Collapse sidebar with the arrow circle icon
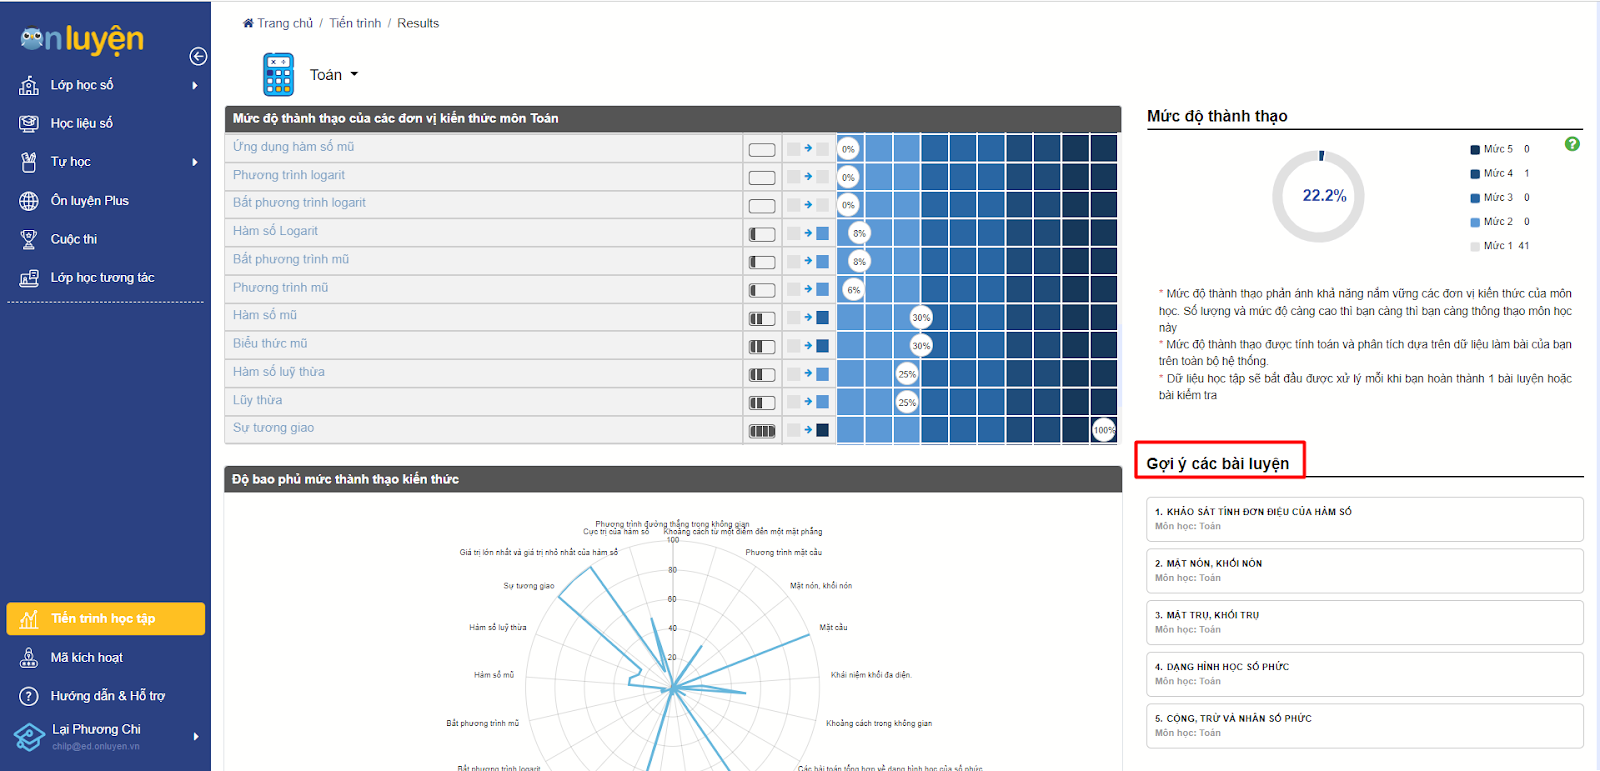This screenshot has height=771, width=1600. tap(198, 56)
